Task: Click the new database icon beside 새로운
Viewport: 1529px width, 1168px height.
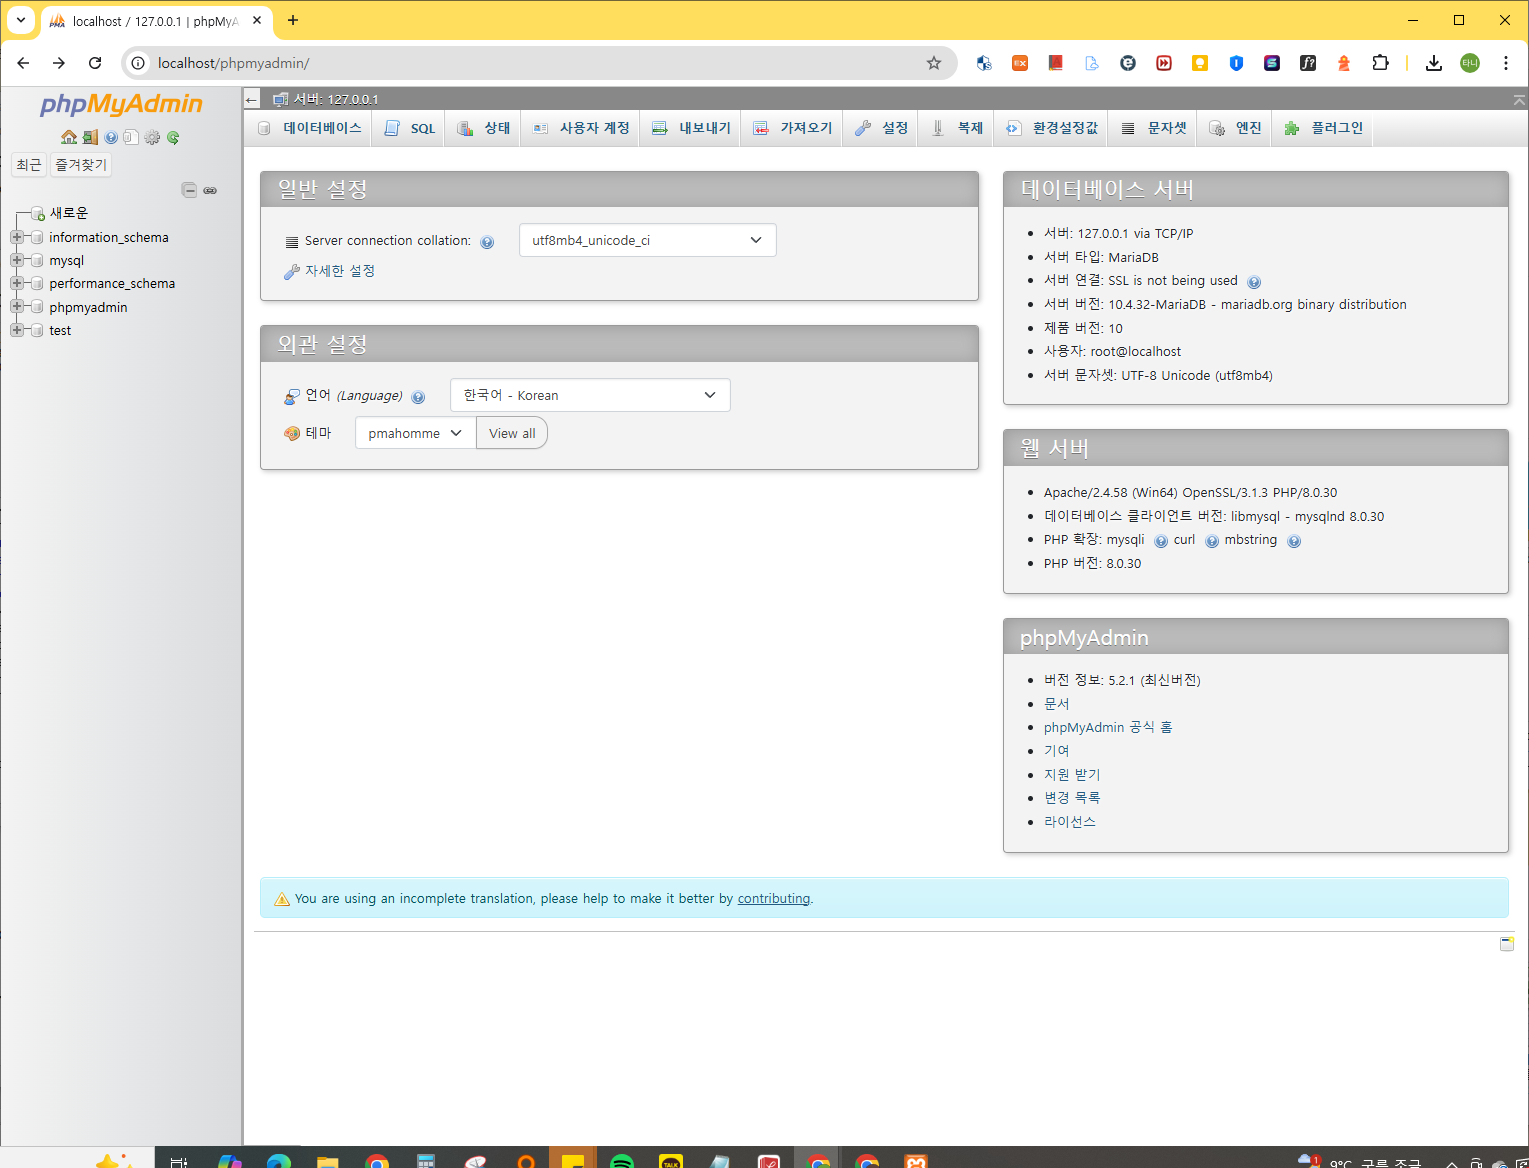Action: tap(38, 214)
